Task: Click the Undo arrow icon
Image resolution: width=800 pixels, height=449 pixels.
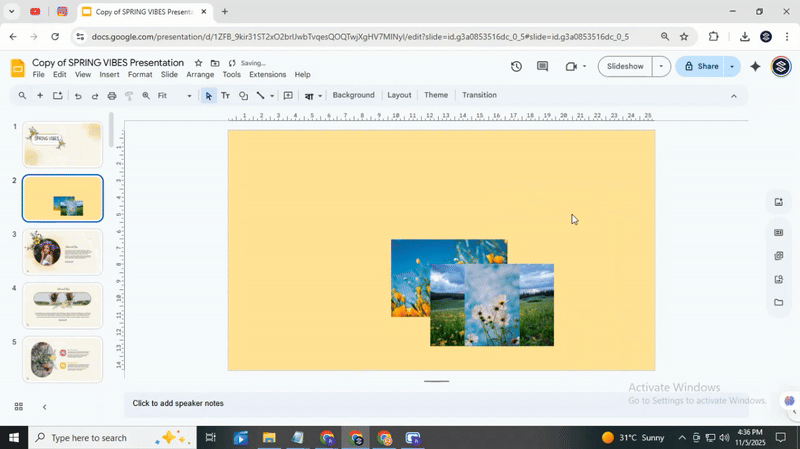Action: 77,96
